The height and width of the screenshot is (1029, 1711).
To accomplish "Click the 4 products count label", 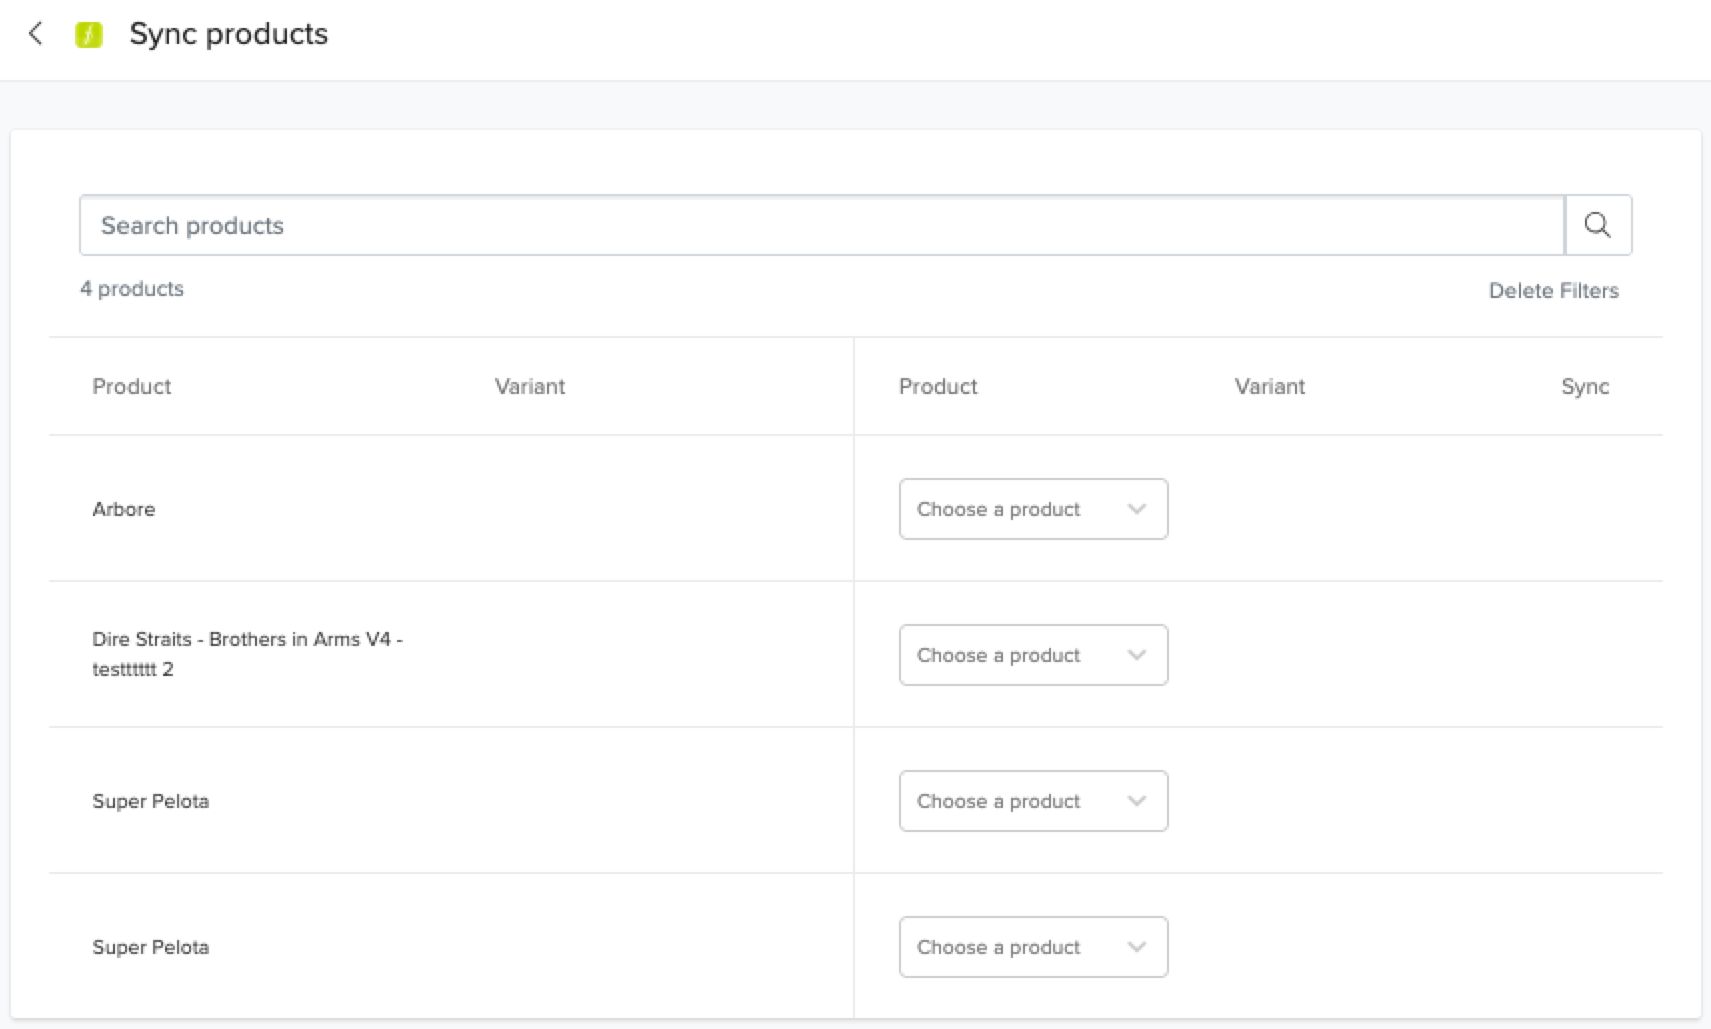I will [132, 289].
